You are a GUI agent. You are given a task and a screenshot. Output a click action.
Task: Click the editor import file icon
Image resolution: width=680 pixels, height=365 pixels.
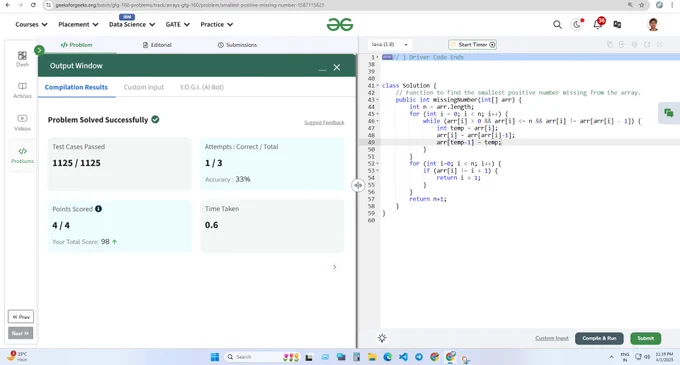point(621,45)
